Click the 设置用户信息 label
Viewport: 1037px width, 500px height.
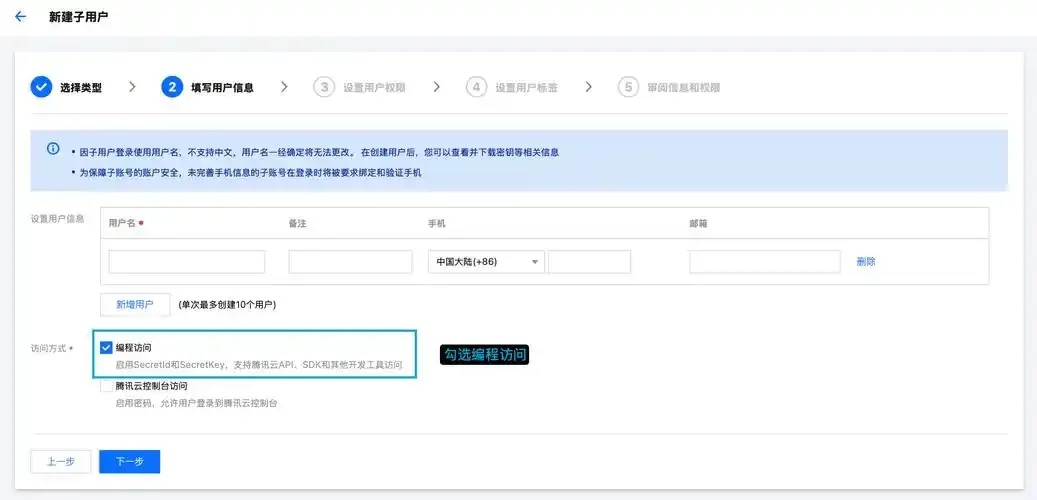coord(57,219)
